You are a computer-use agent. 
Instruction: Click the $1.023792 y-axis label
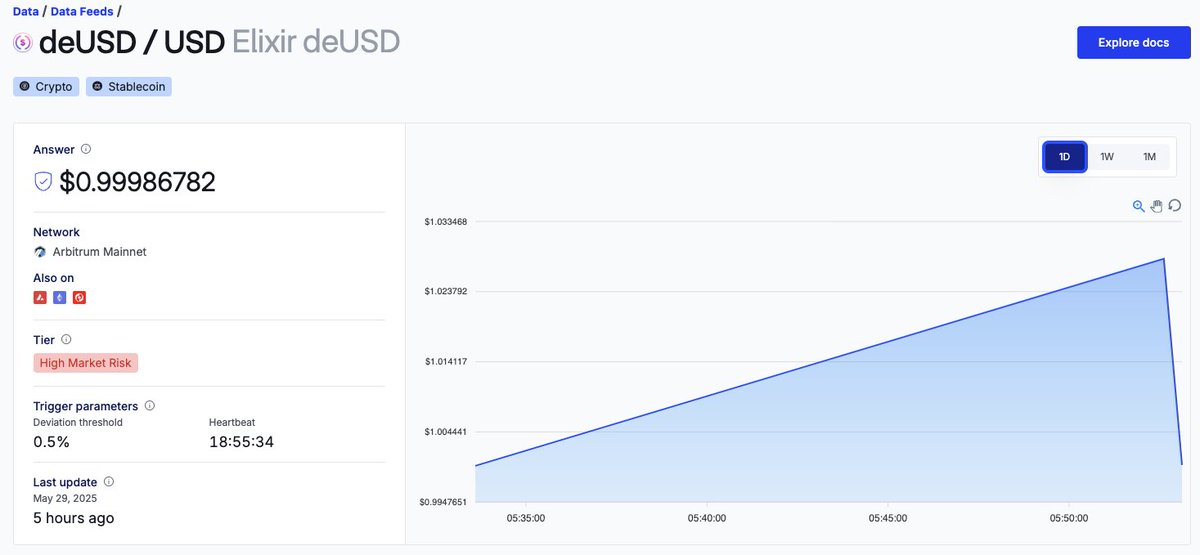[445, 292]
